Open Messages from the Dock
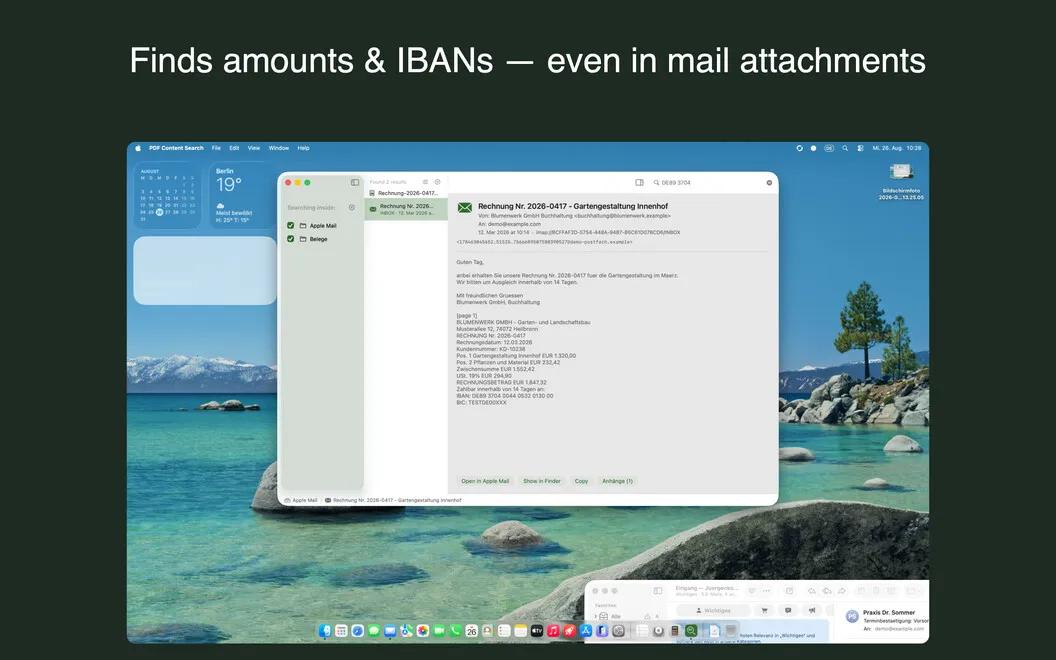 click(374, 631)
